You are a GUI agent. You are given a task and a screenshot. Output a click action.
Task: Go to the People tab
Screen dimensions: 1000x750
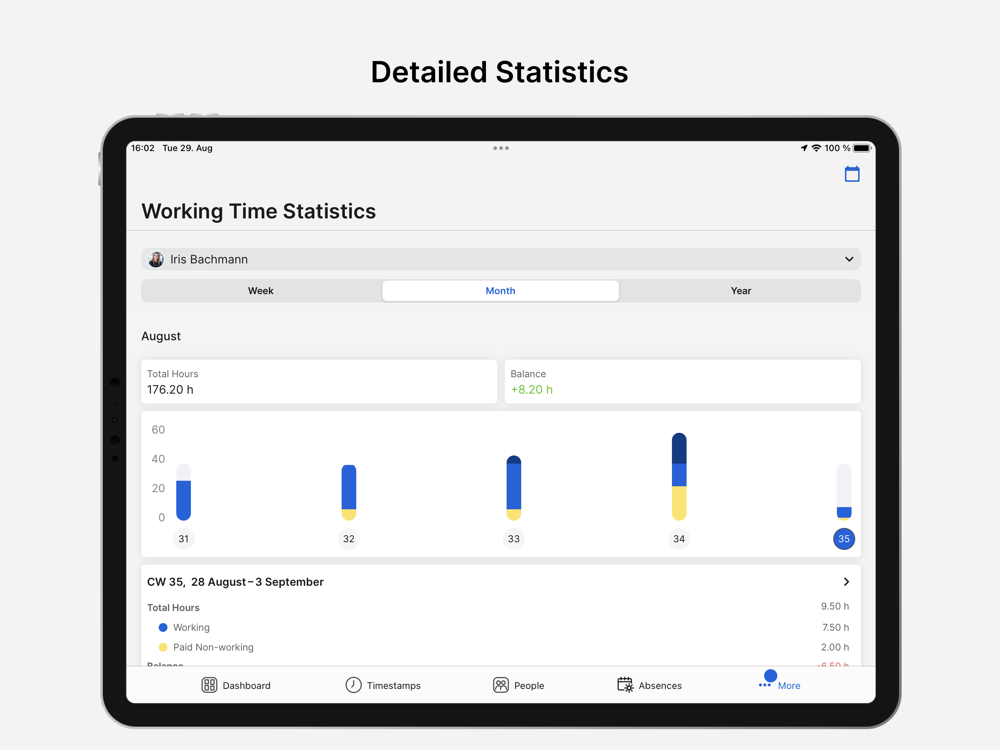click(x=518, y=685)
